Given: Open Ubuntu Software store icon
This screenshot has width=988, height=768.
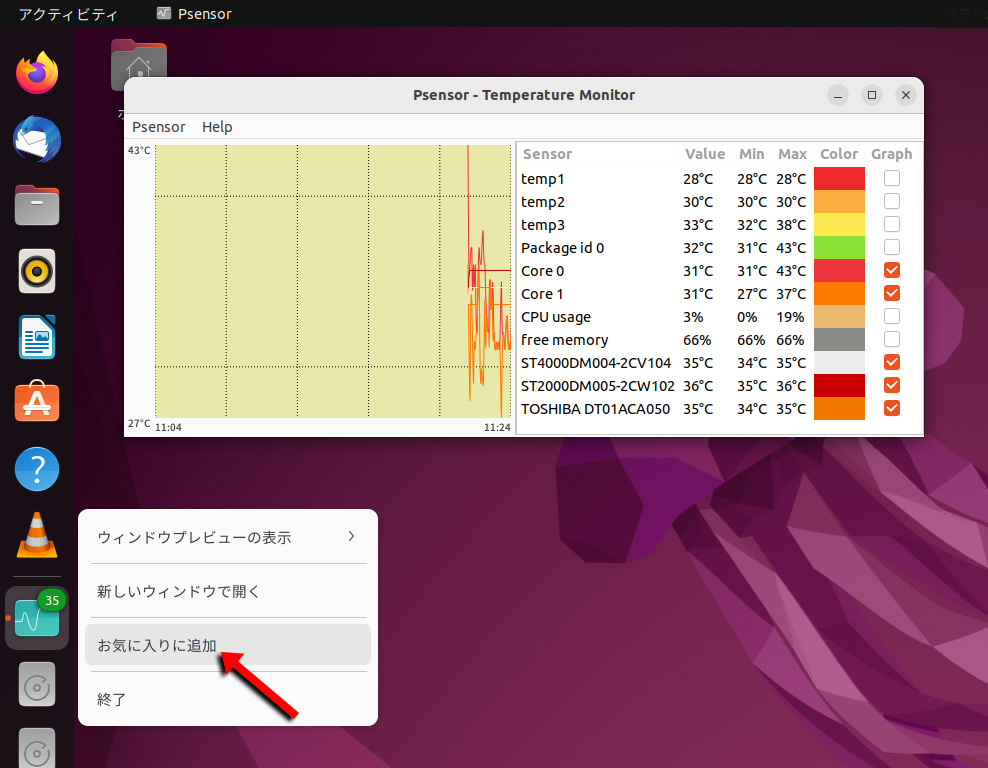Looking at the screenshot, I should [x=37, y=402].
